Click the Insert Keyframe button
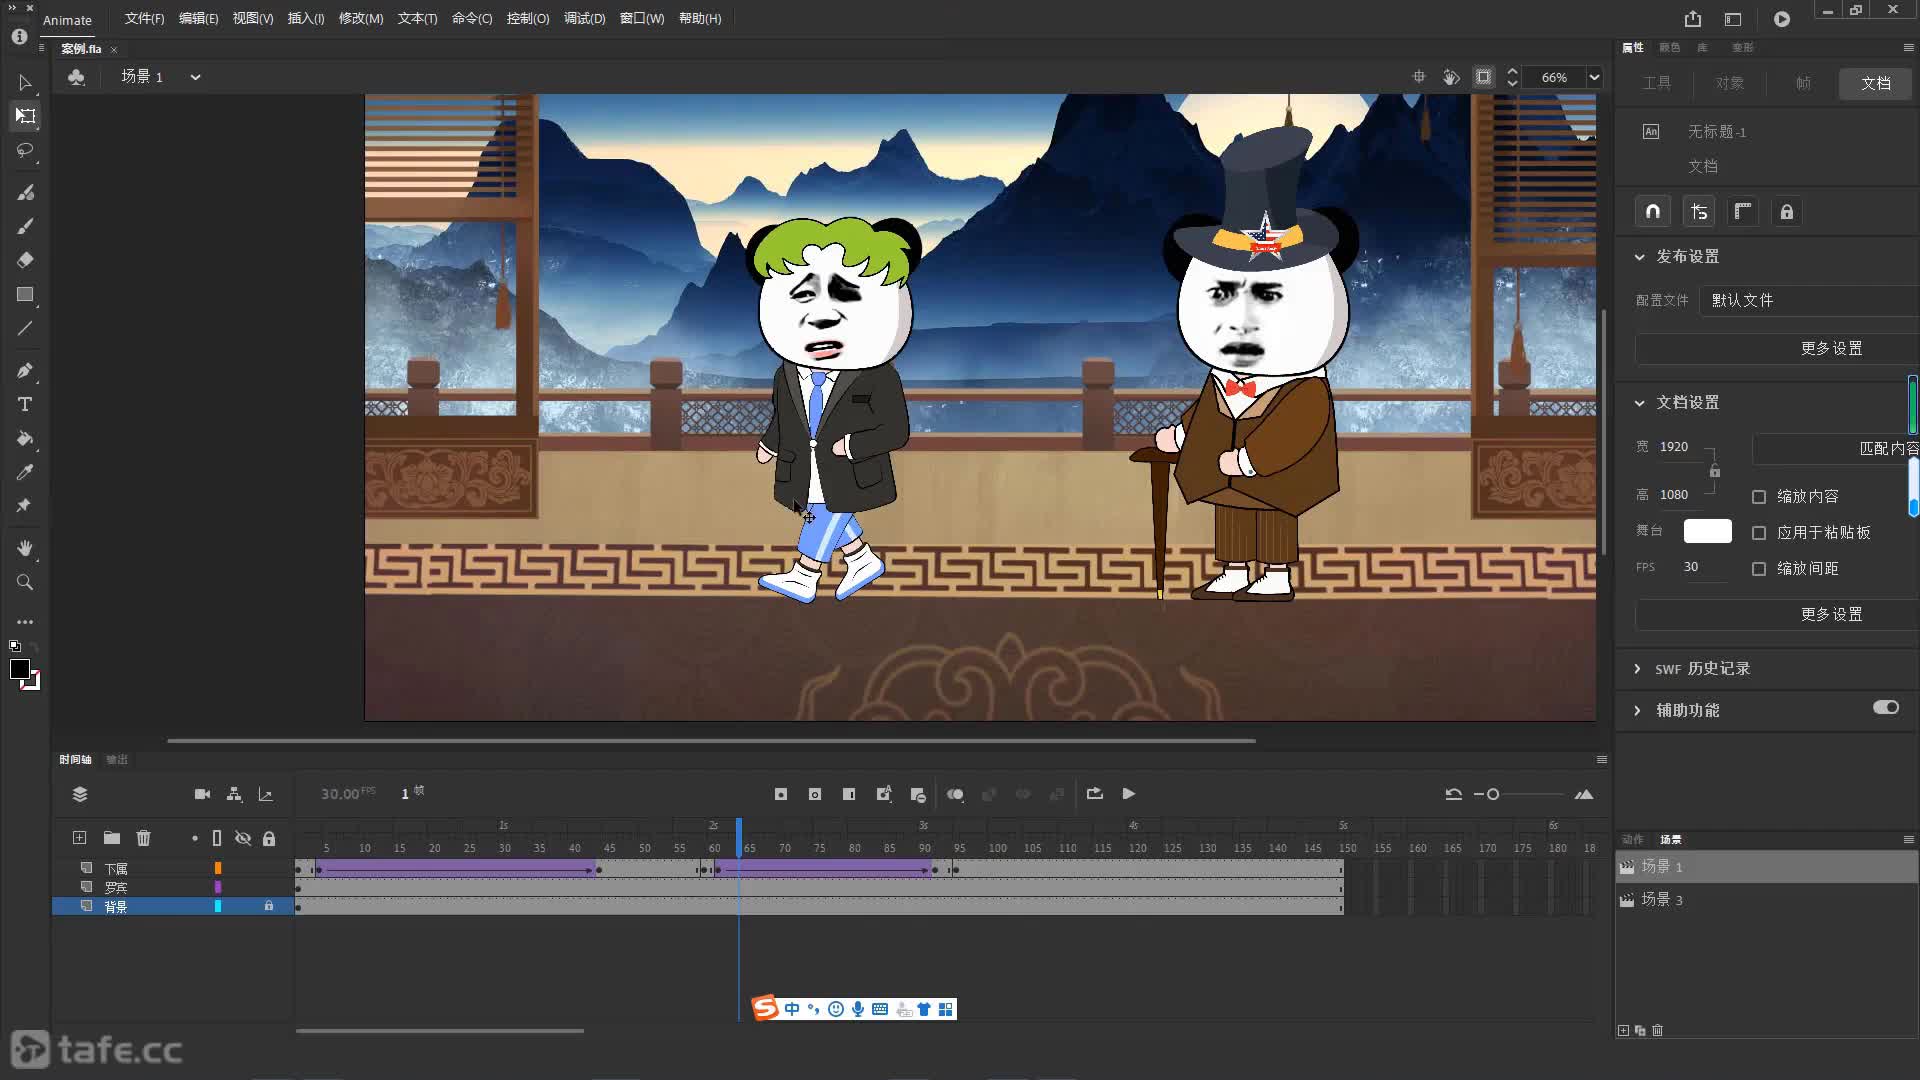 [781, 794]
